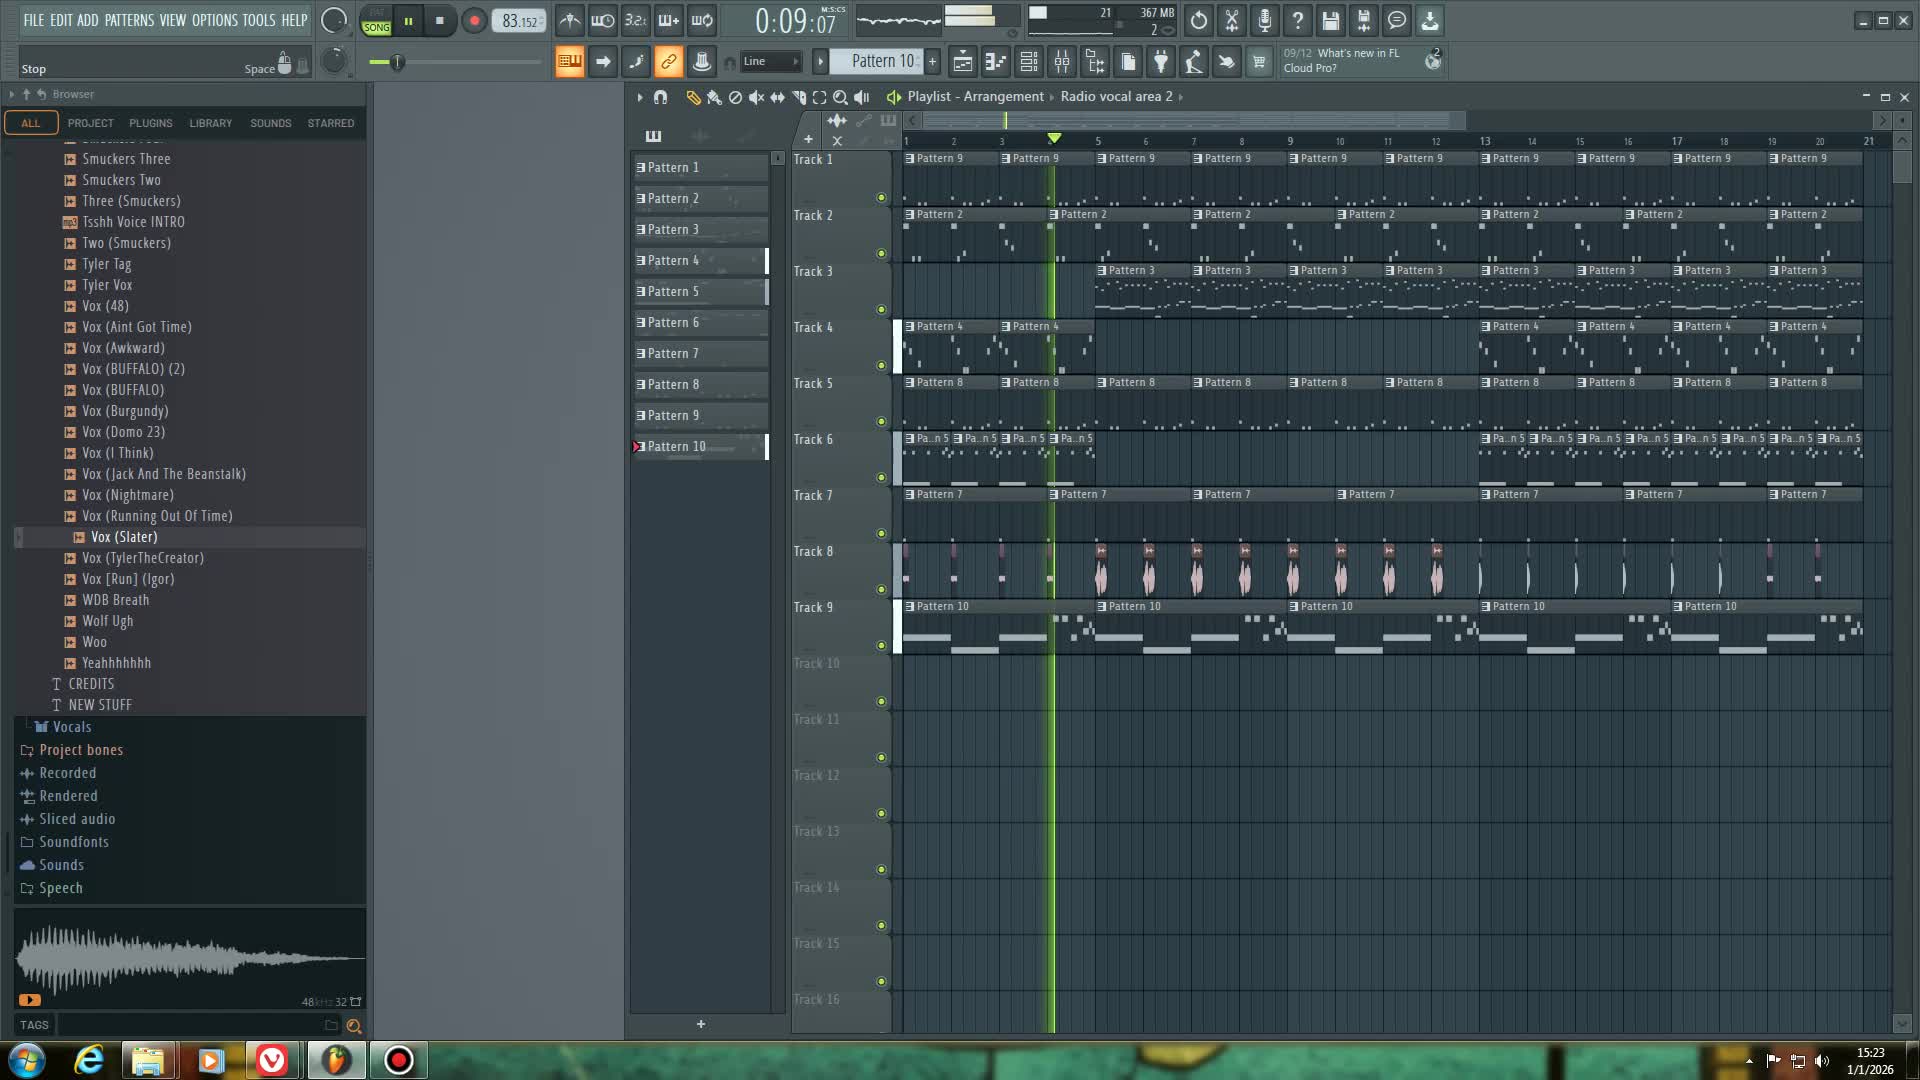Toggle Song/Pattern mode button

[376, 21]
